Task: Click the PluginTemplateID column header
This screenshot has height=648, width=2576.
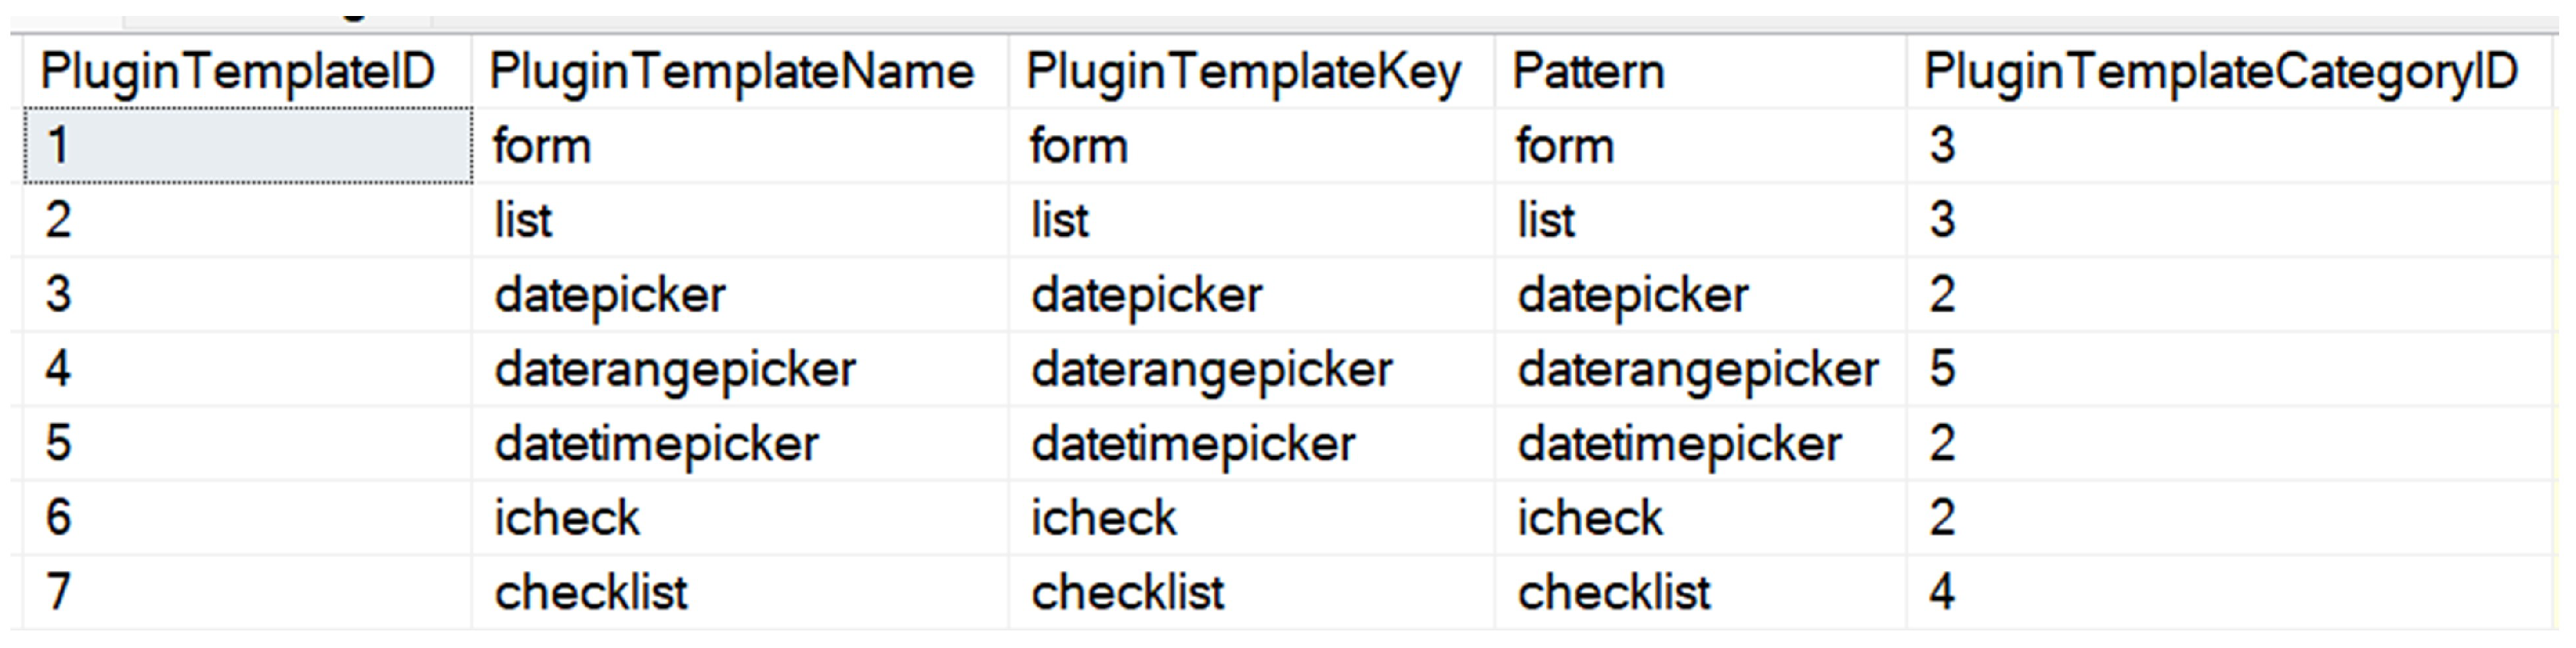Action: (x=238, y=72)
